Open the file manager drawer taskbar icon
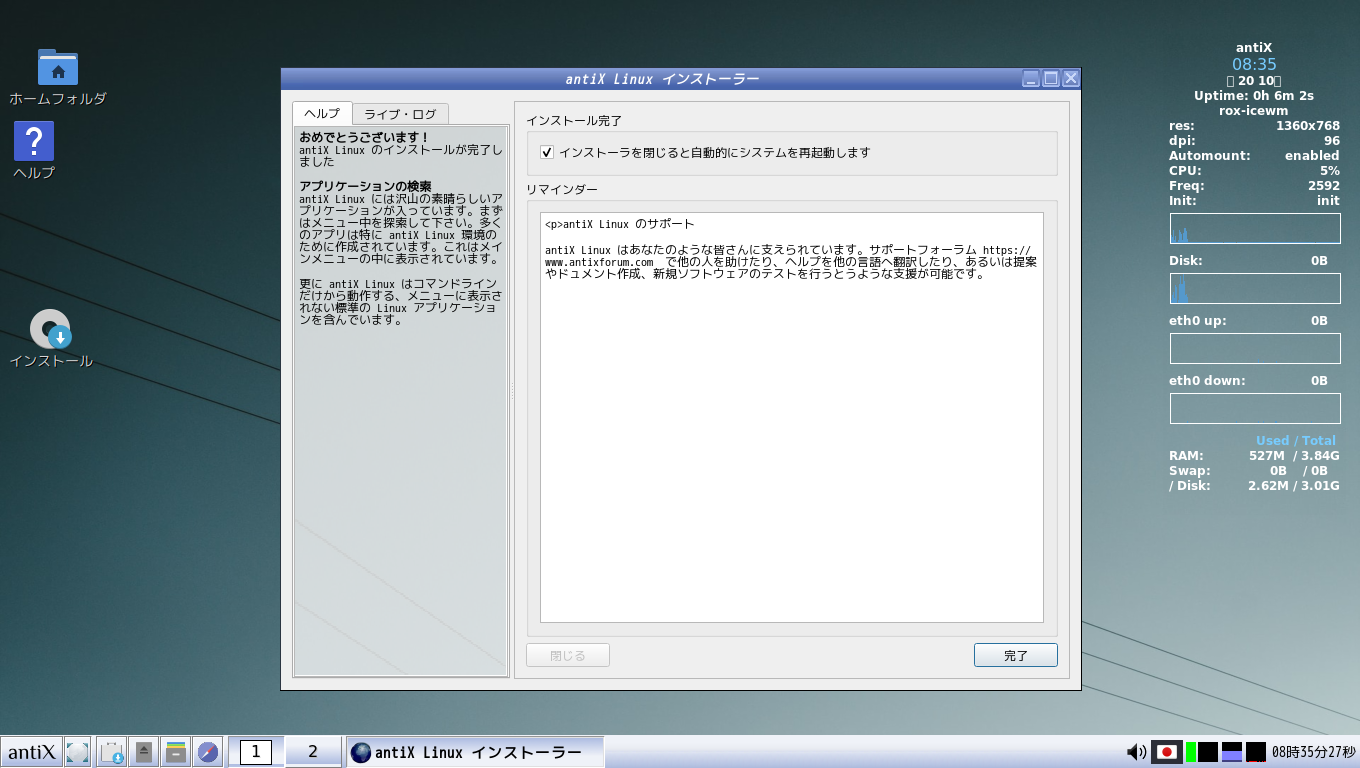 tap(176, 752)
